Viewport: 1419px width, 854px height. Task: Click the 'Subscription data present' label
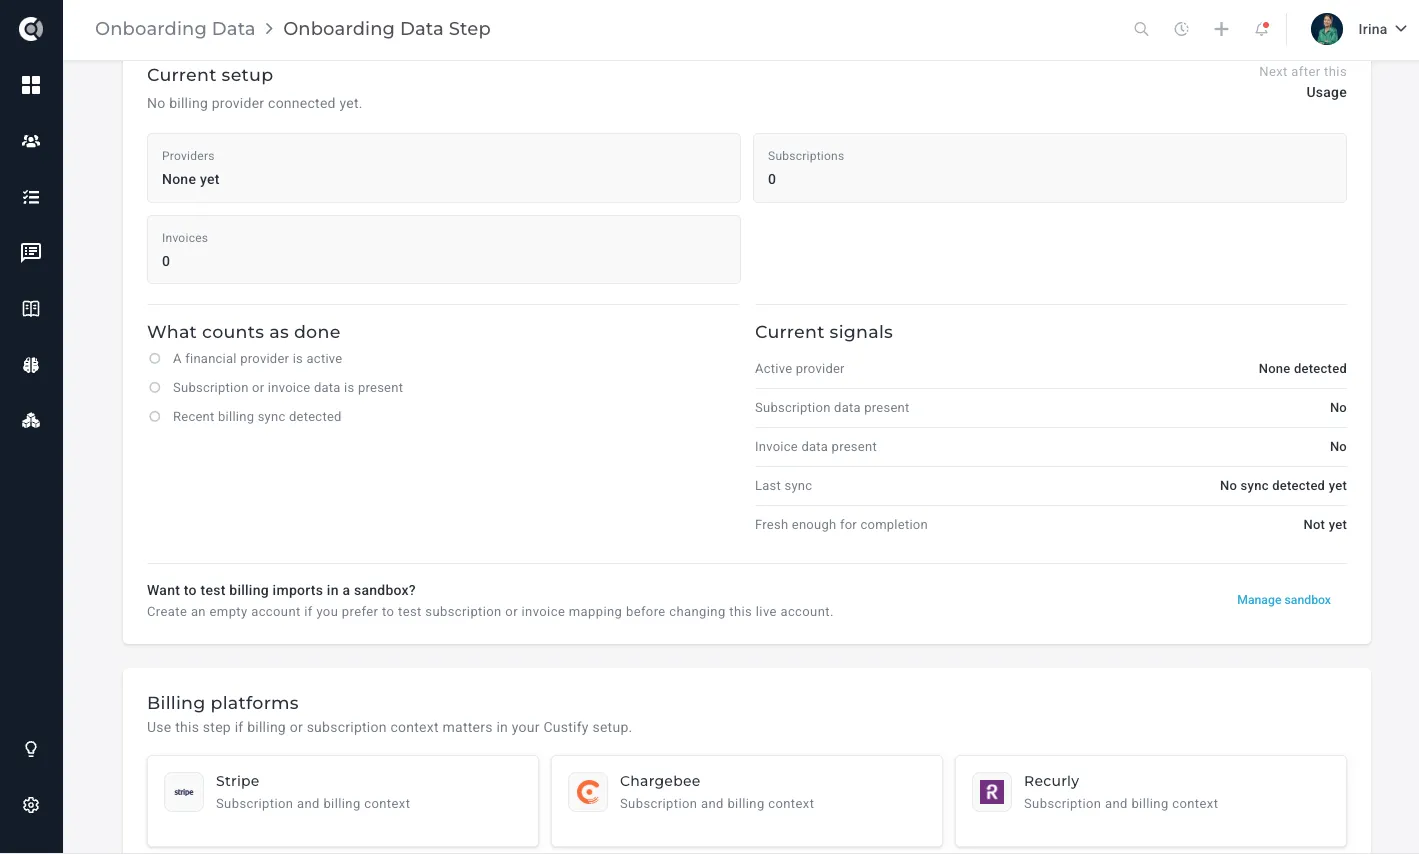[x=832, y=408]
